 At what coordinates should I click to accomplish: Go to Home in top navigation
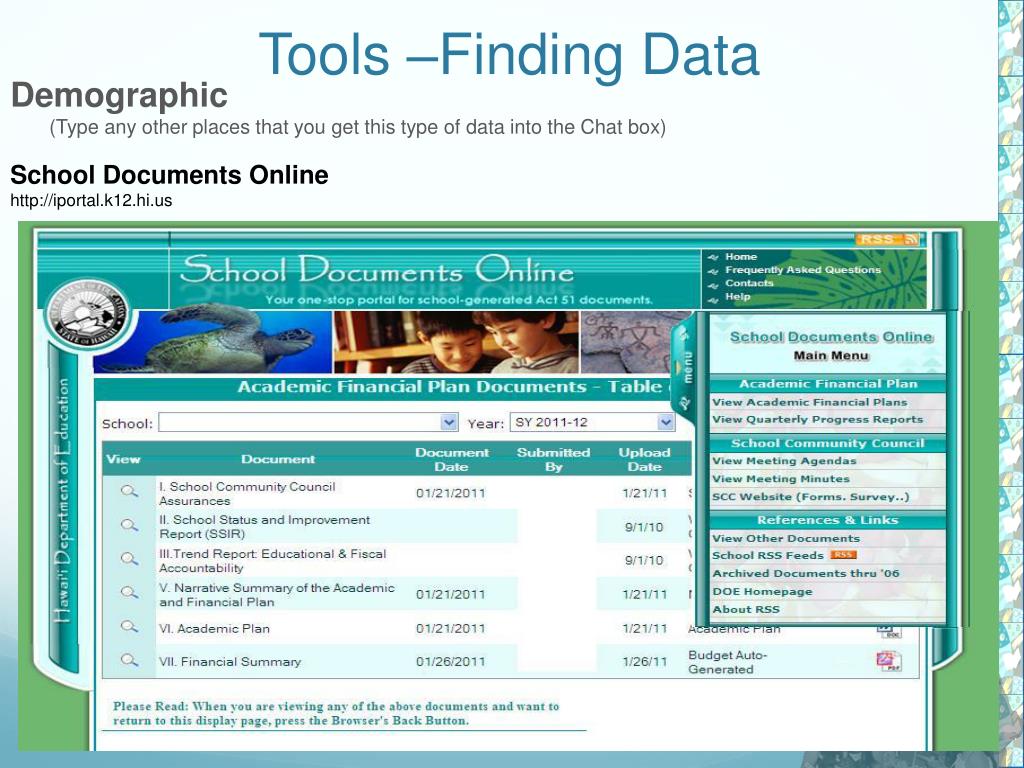741,257
